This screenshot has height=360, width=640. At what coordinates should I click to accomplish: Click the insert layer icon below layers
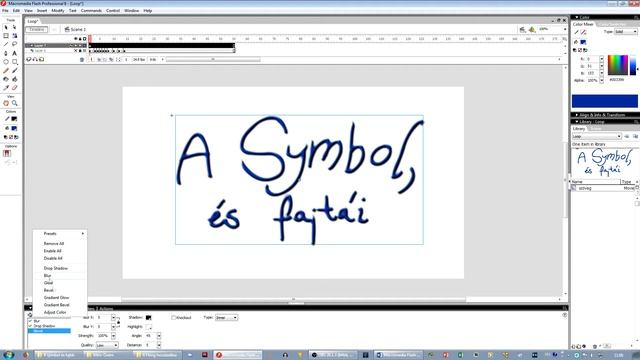click(29, 60)
